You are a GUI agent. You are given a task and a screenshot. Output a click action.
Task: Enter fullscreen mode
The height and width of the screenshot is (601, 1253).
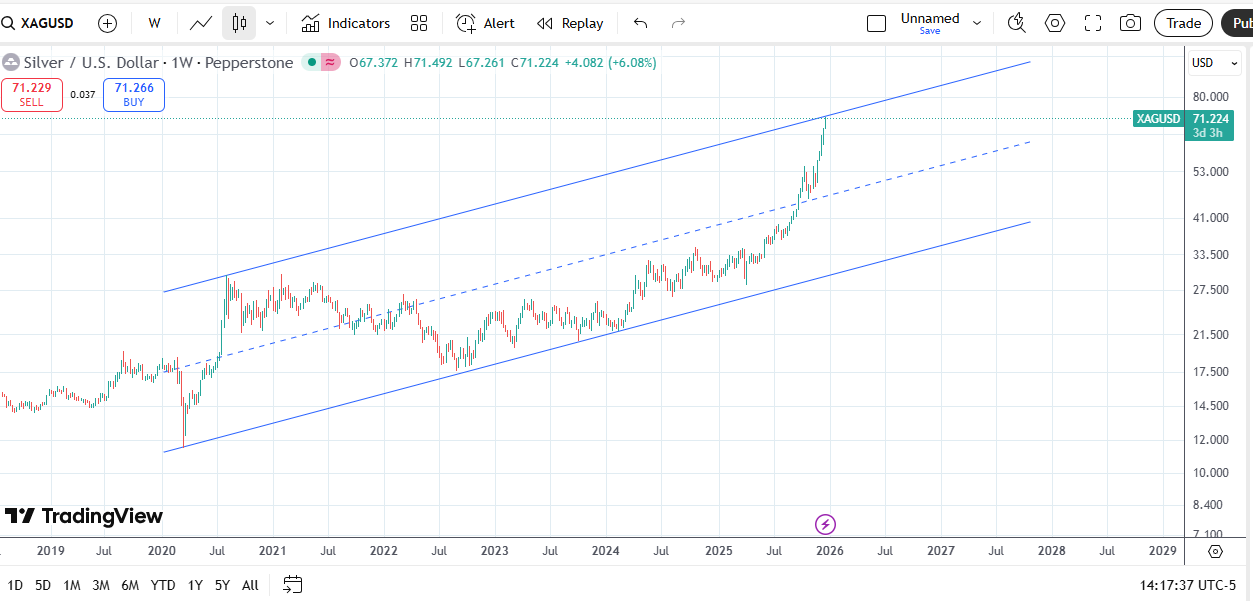(1093, 23)
